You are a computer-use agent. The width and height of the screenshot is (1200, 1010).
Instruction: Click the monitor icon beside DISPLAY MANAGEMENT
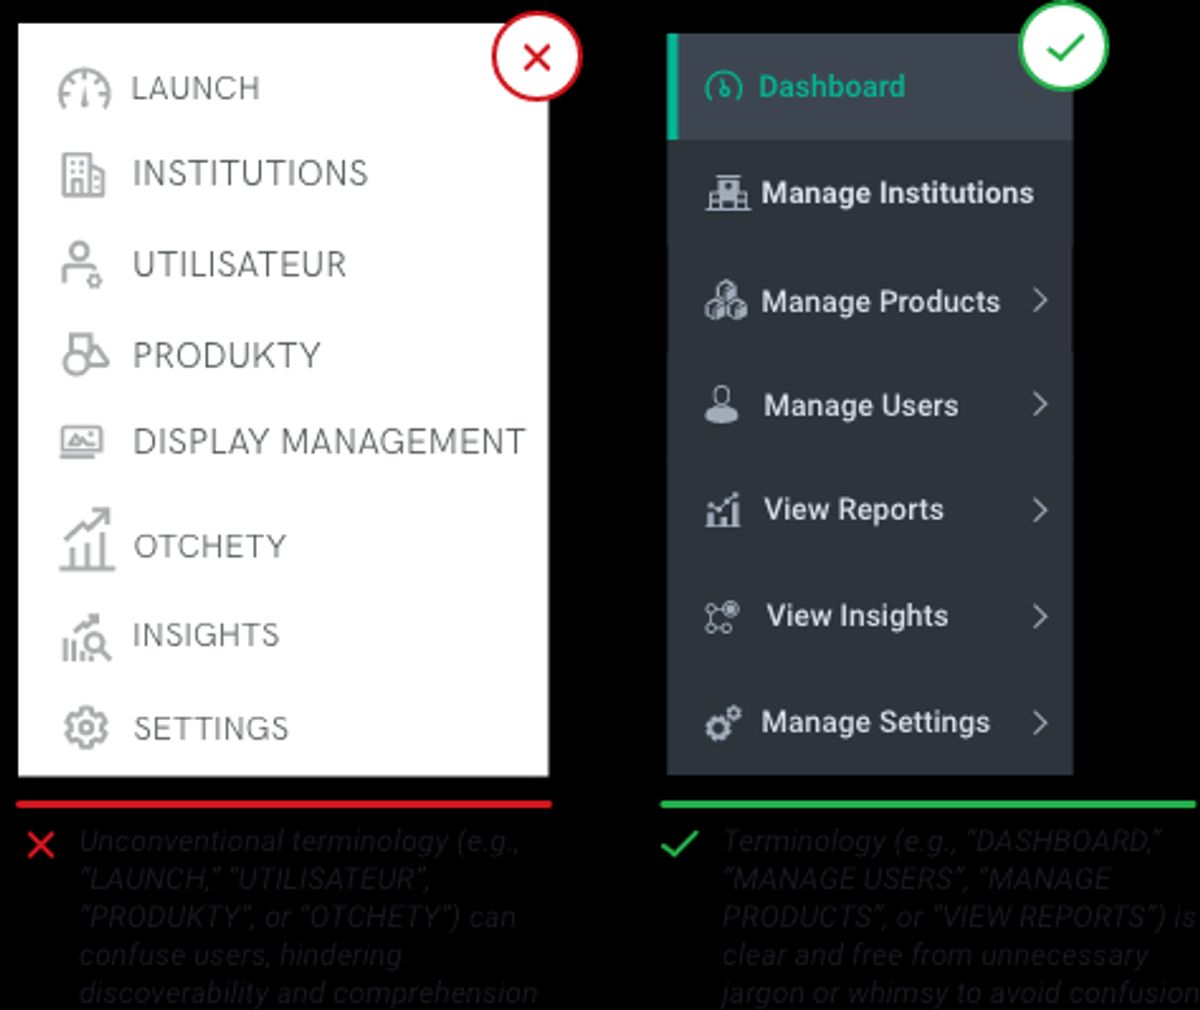pyautogui.click(x=82, y=441)
